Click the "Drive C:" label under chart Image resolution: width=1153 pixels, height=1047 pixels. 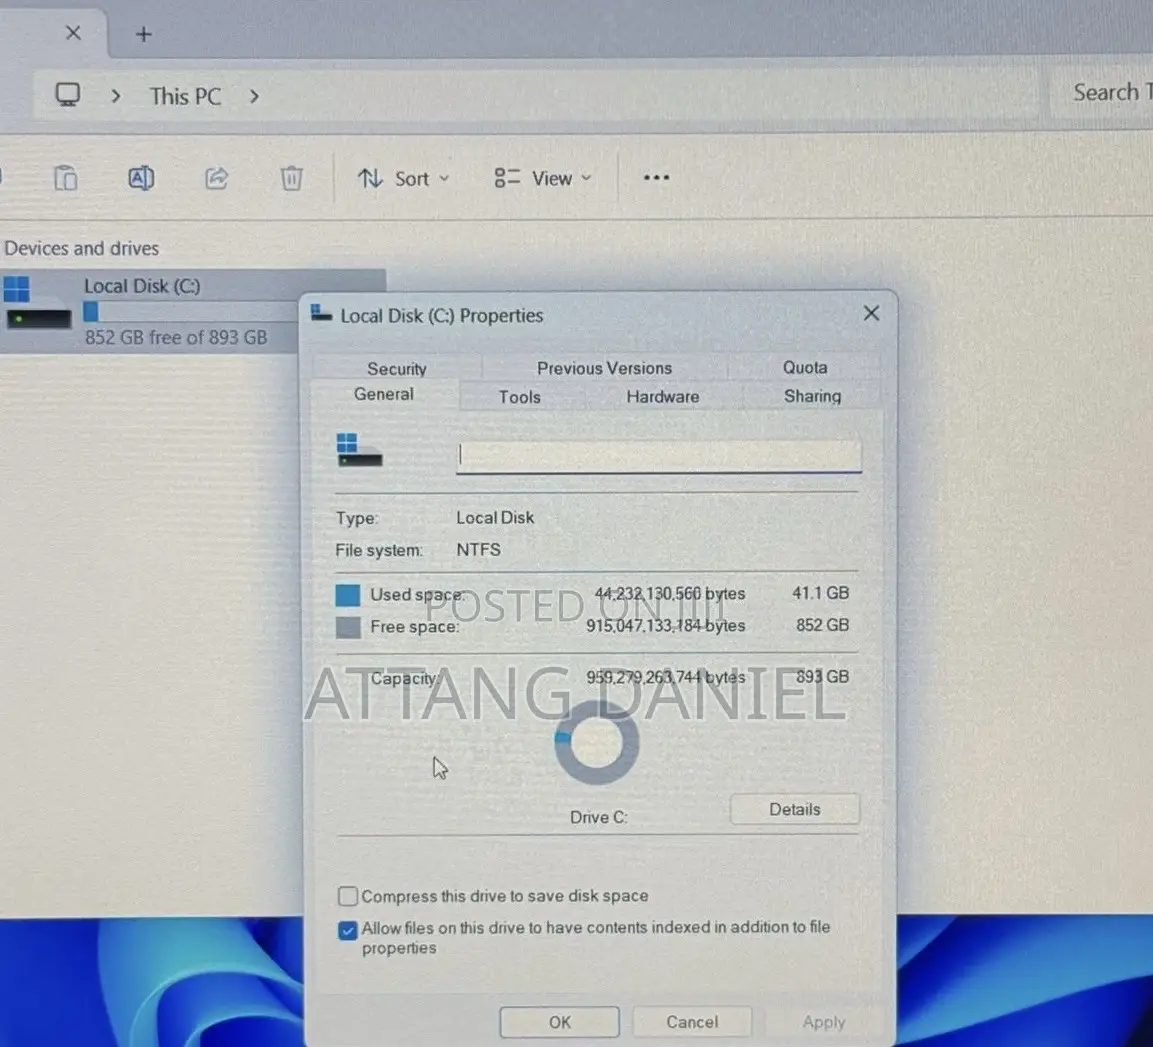[x=599, y=818]
